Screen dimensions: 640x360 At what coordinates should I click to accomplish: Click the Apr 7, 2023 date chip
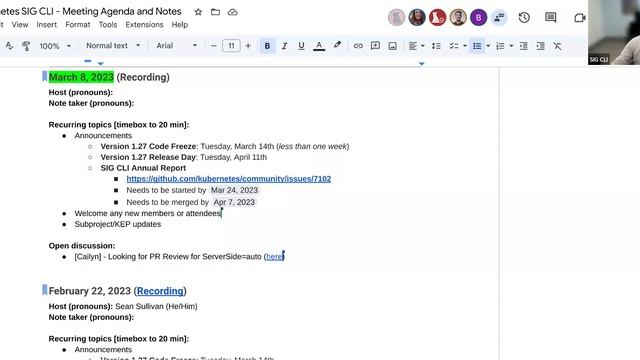(234, 202)
